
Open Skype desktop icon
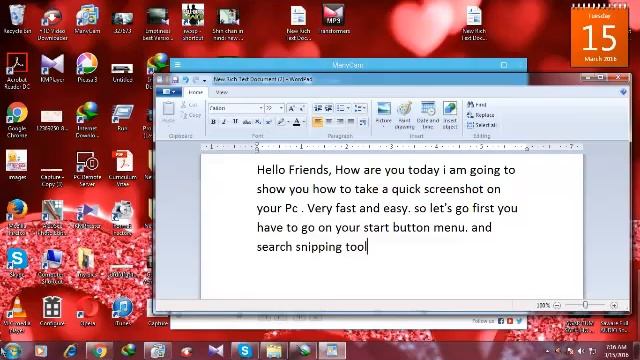tap(17, 263)
